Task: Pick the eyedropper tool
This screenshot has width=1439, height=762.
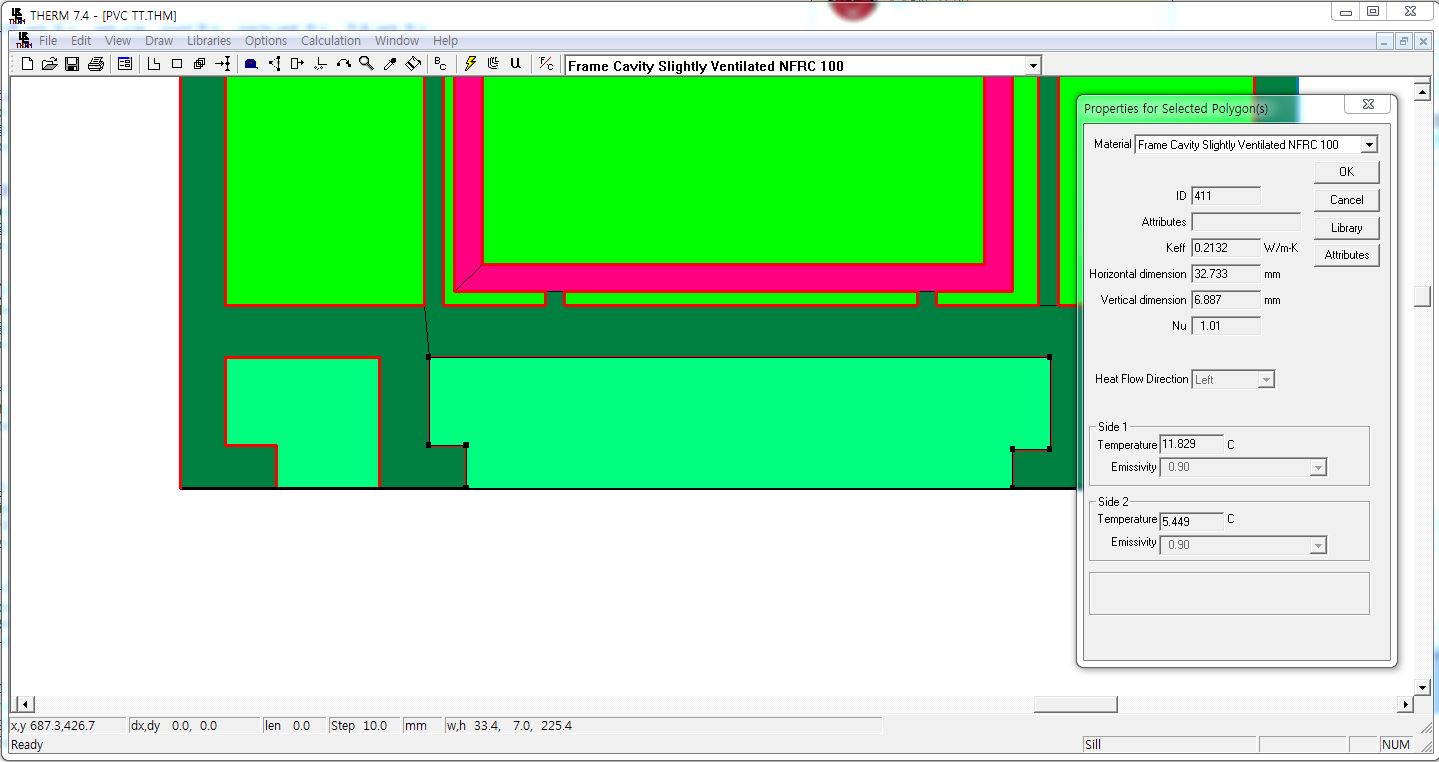Action: pos(390,64)
